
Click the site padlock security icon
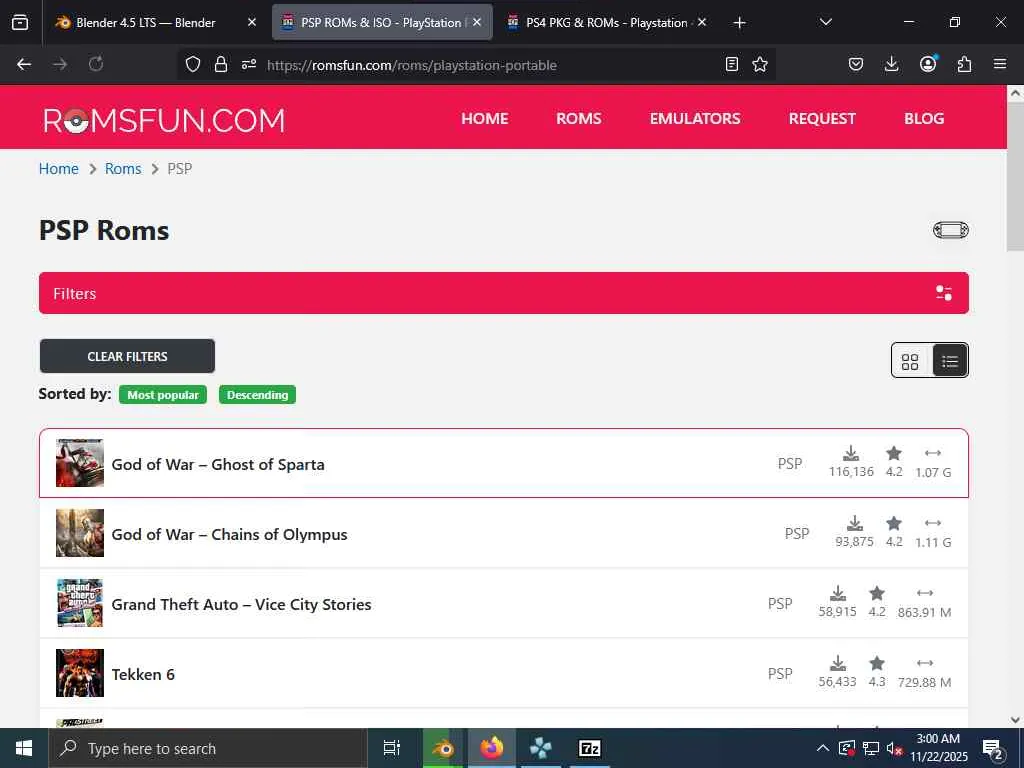tap(221, 64)
